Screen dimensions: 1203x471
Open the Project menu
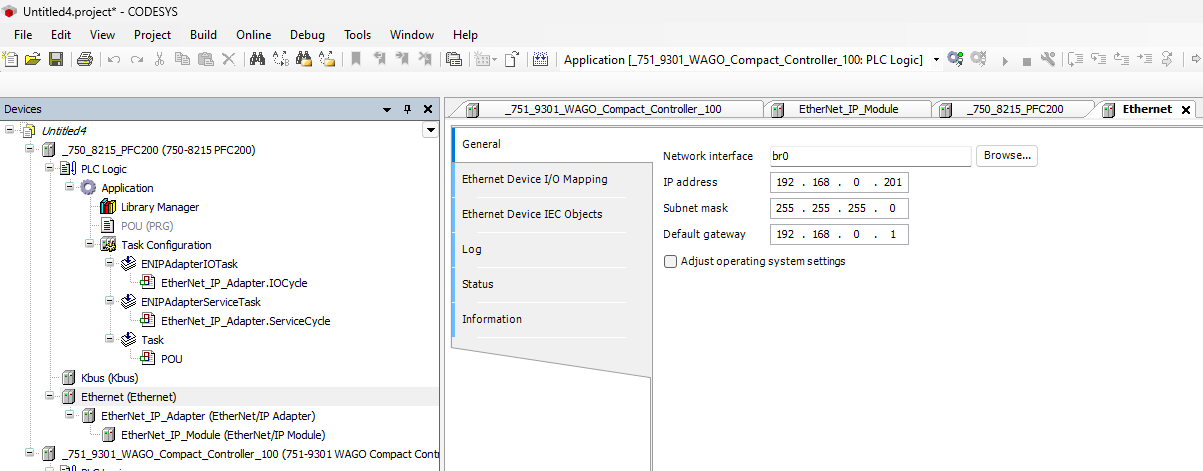click(x=152, y=34)
